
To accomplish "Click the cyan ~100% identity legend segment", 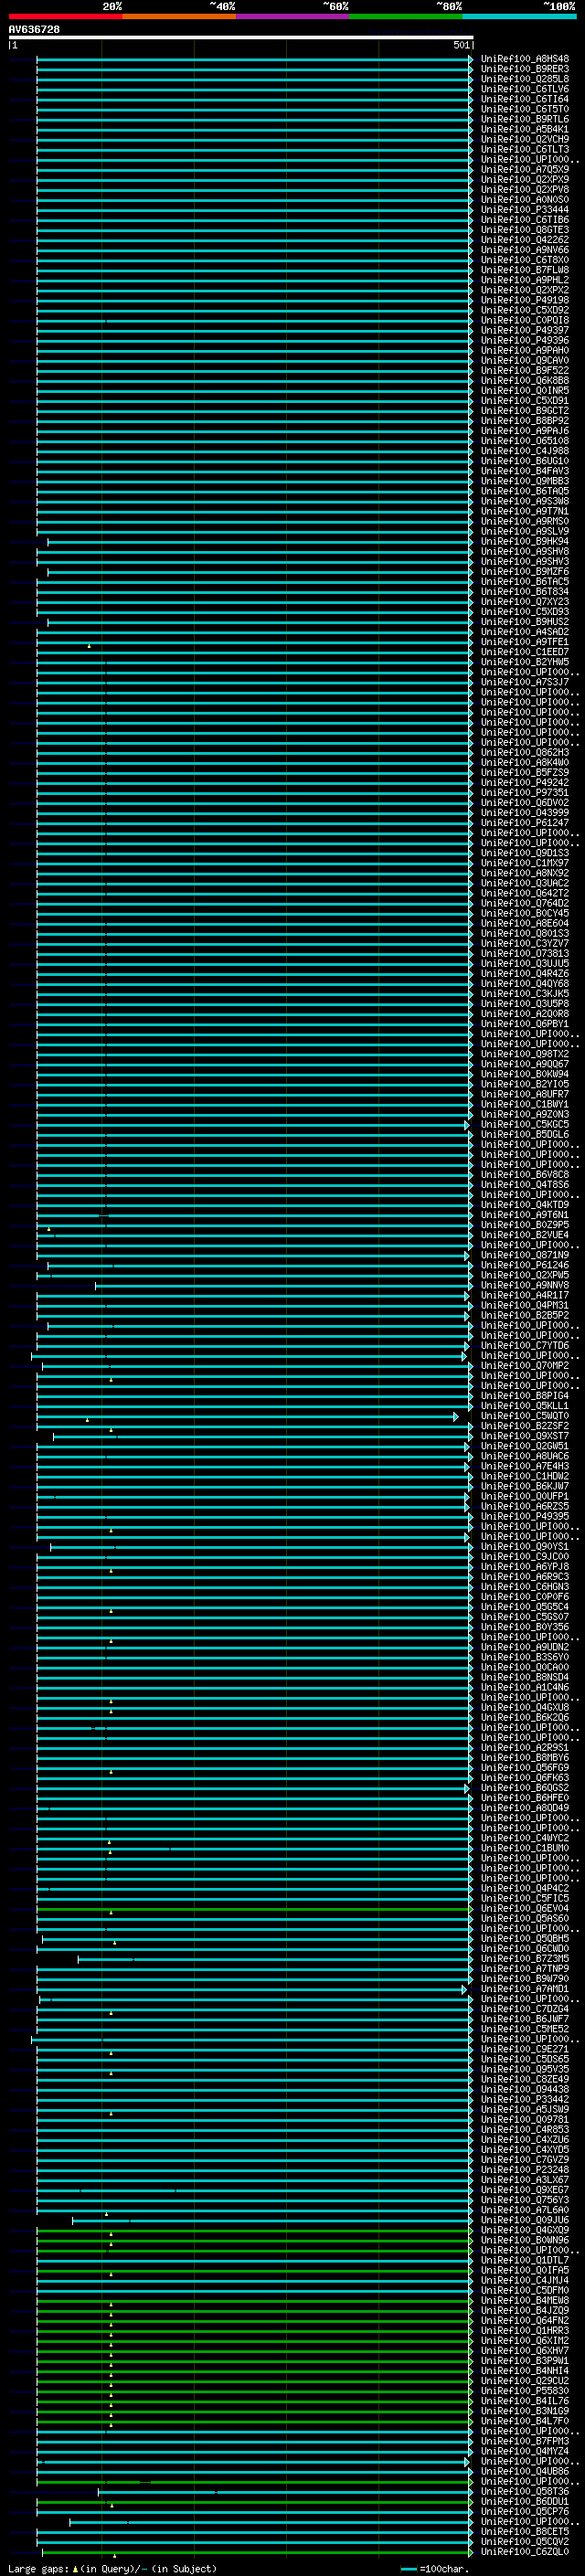I will [519, 16].
